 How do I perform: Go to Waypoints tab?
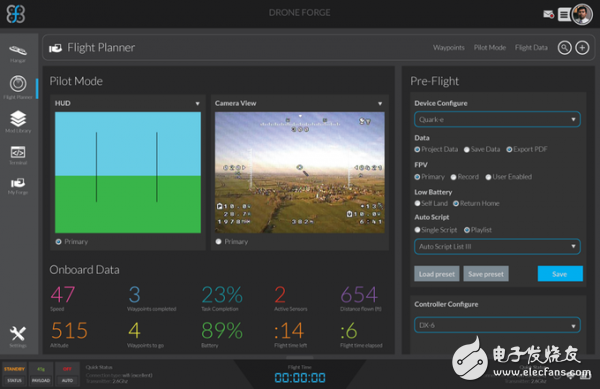449,48
